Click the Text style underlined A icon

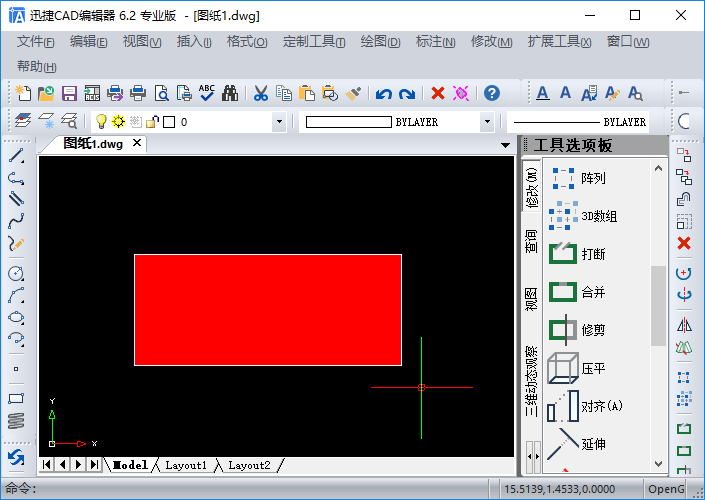pyautogui.click(x=543, y=93)
